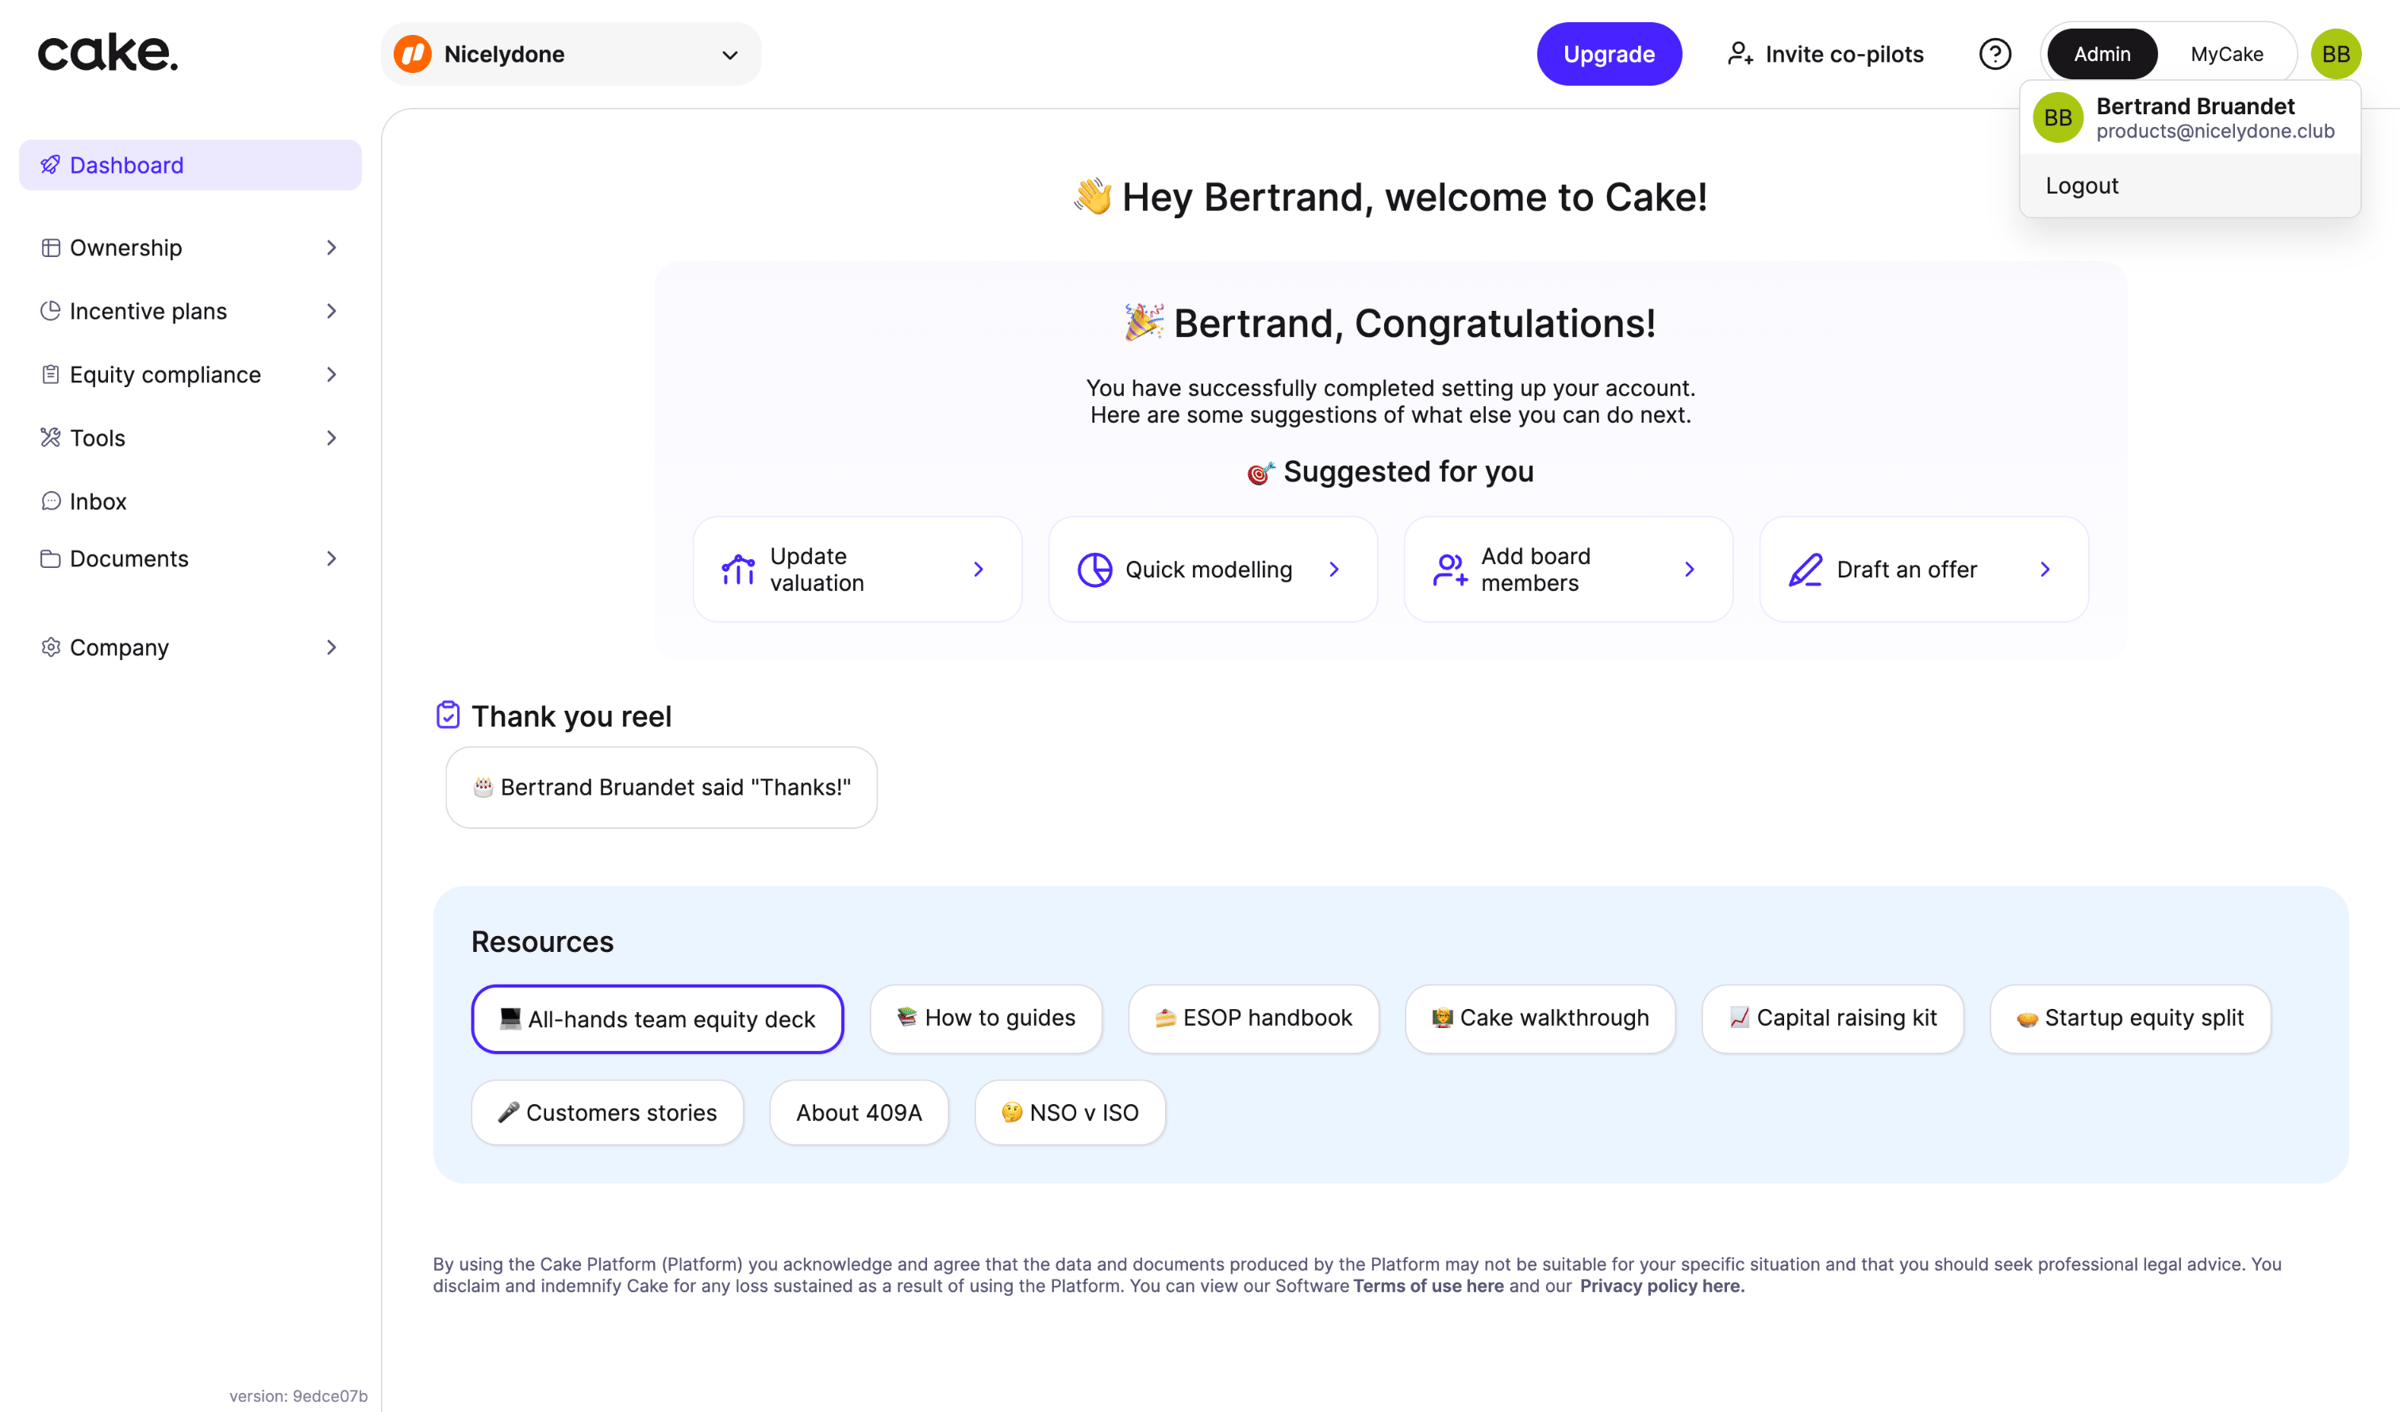
Task: Click the Incentive plans pie icon
Action: (x=50, y=311)
